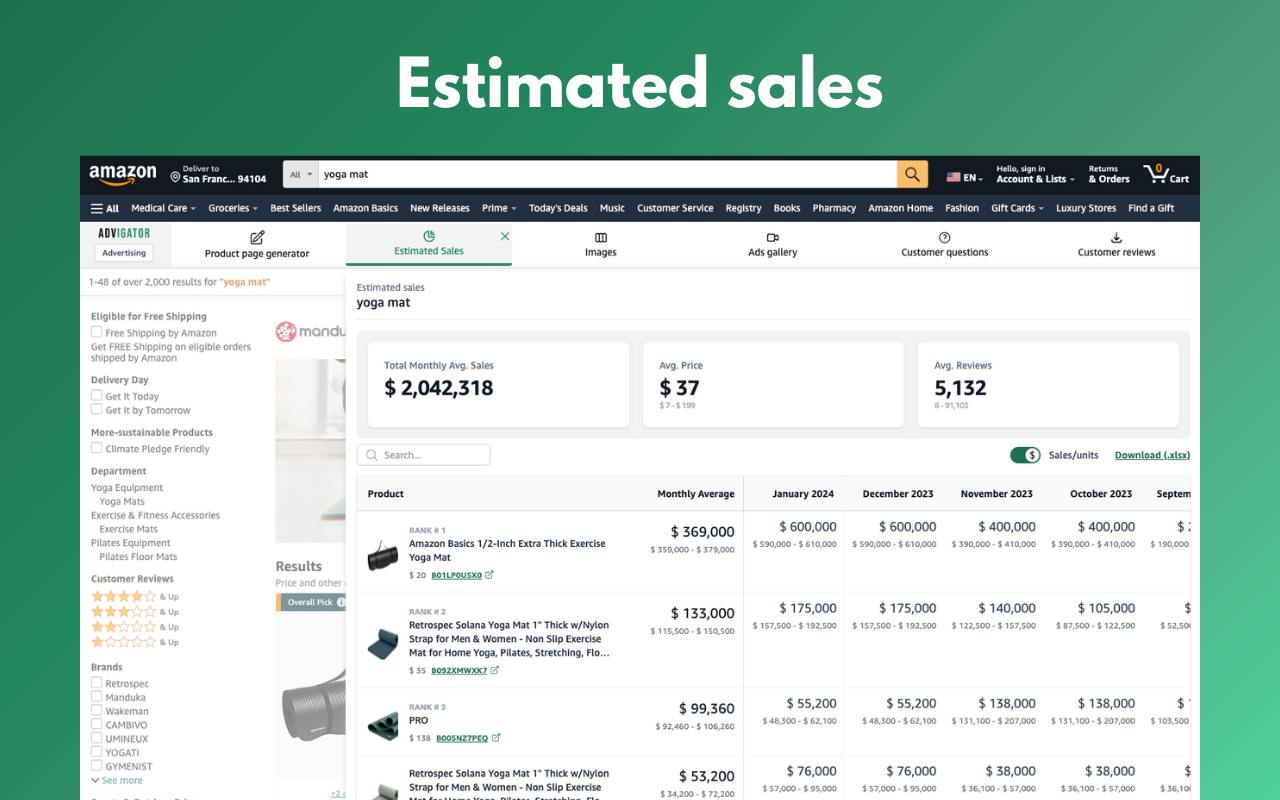Check Climate Pledge Friendly

(x=97, y=448)
